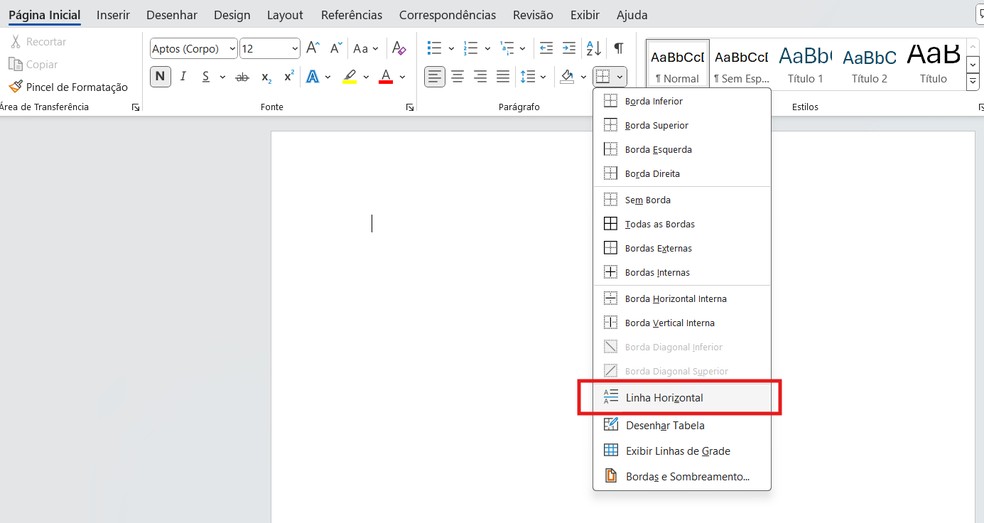Screen dimensions: 984x523
Task: Open Área de Transferência dialog launcher
Action: pyautogui.click(x=136, y=107)
